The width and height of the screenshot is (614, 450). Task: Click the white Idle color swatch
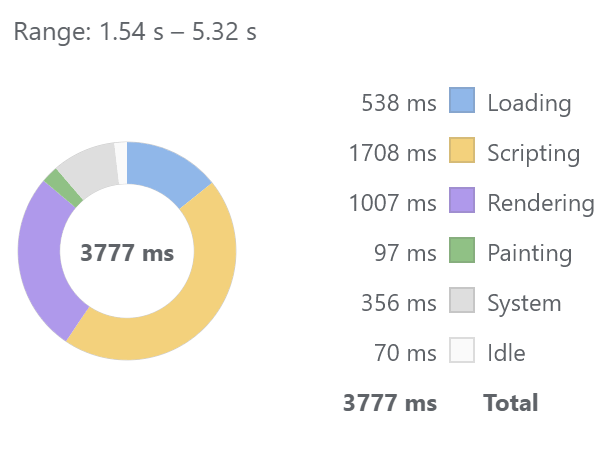pos(461,352)
